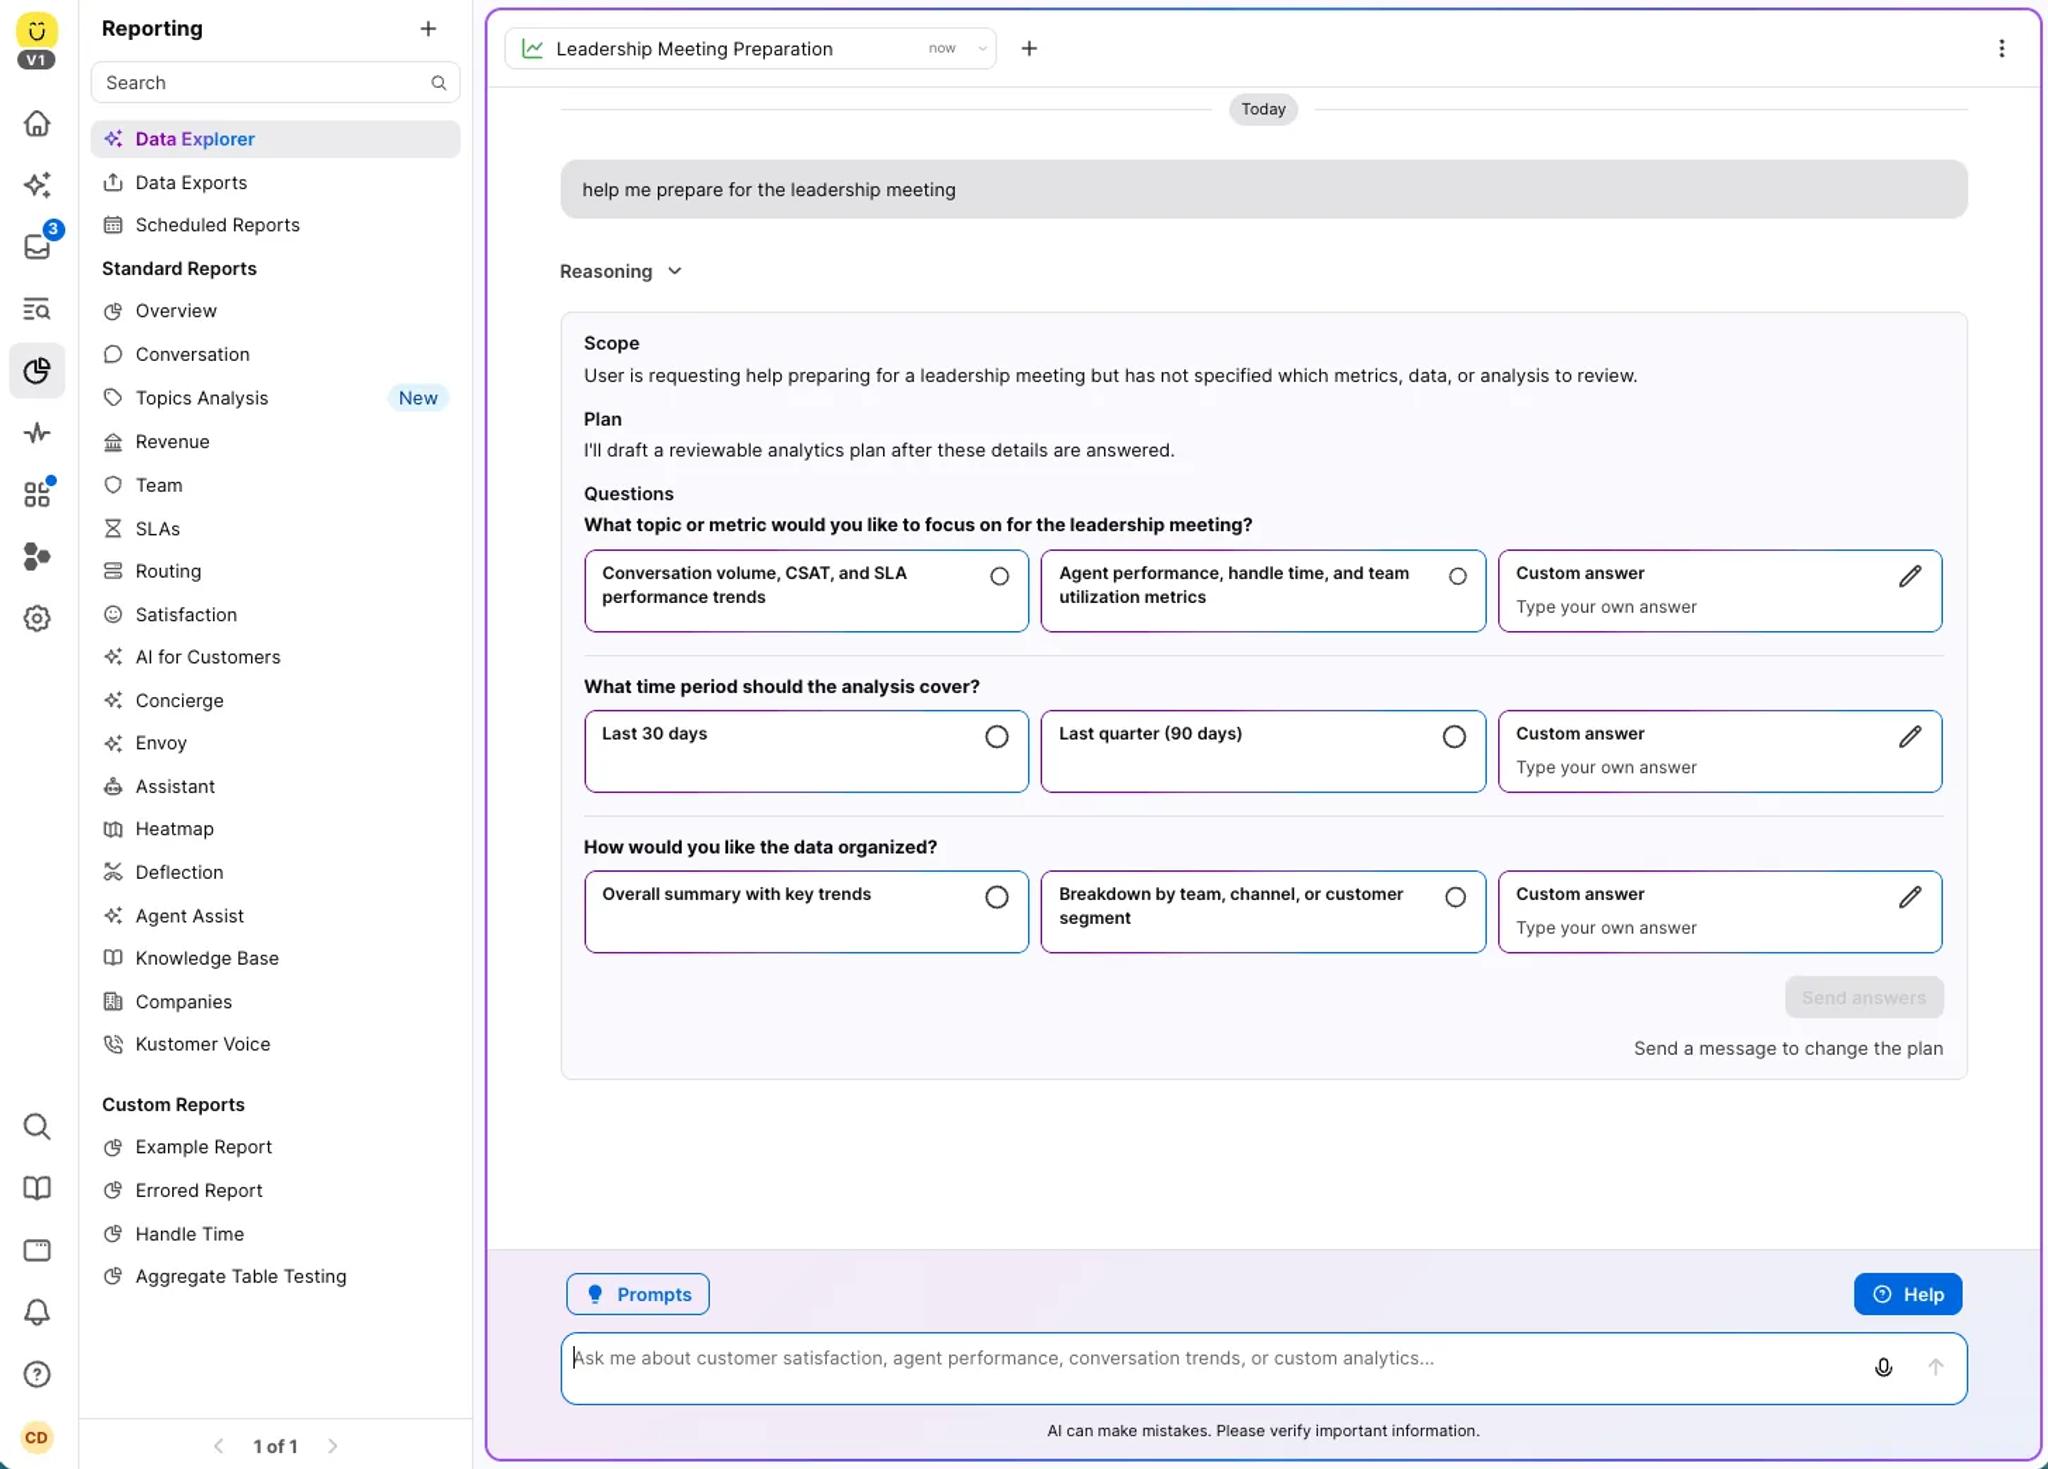Click the Send answers button
Image resolution: width=2048 pixels, height=1469 pixels.
1863,997
